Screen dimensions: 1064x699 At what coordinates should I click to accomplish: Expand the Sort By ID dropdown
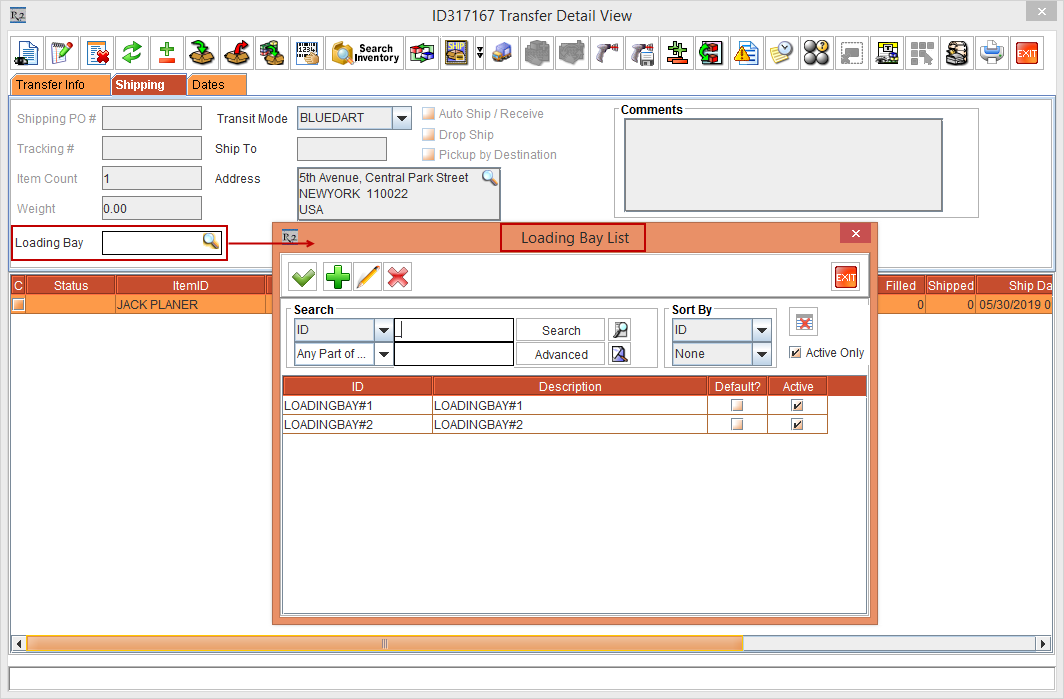click(x=762, y=331)
